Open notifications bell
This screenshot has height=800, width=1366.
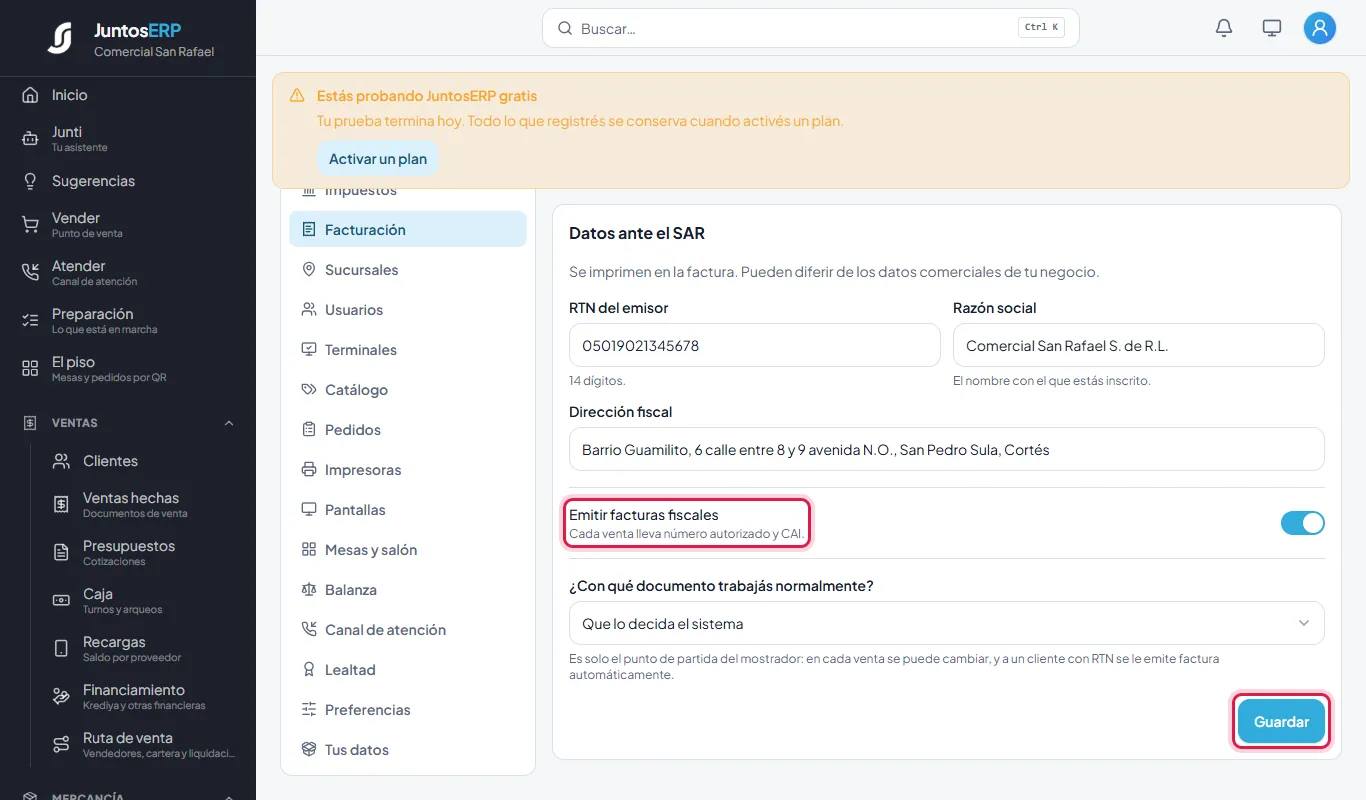1224,28
